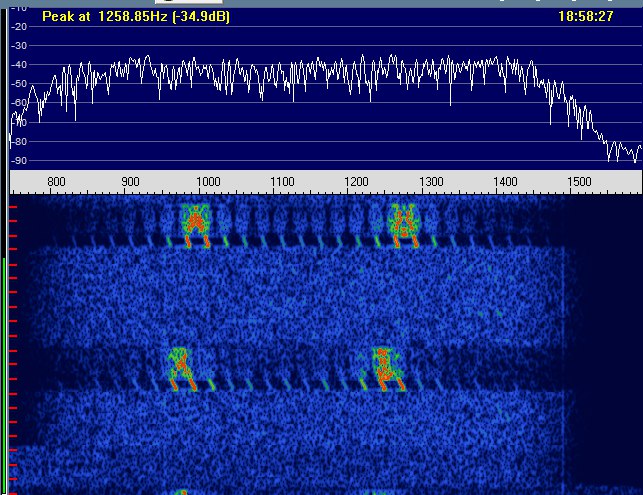Select the 900 Hz mark on frequency scale
Image resolution: width=643 pixels, height=495 pixels.
[x=130, y=181]
